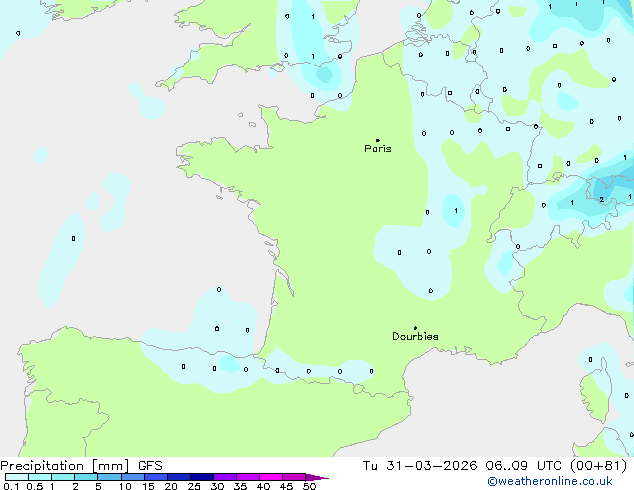Pick the 2–5 mm legend color swatch
The image size is (634, 490).
click(86, 477)
